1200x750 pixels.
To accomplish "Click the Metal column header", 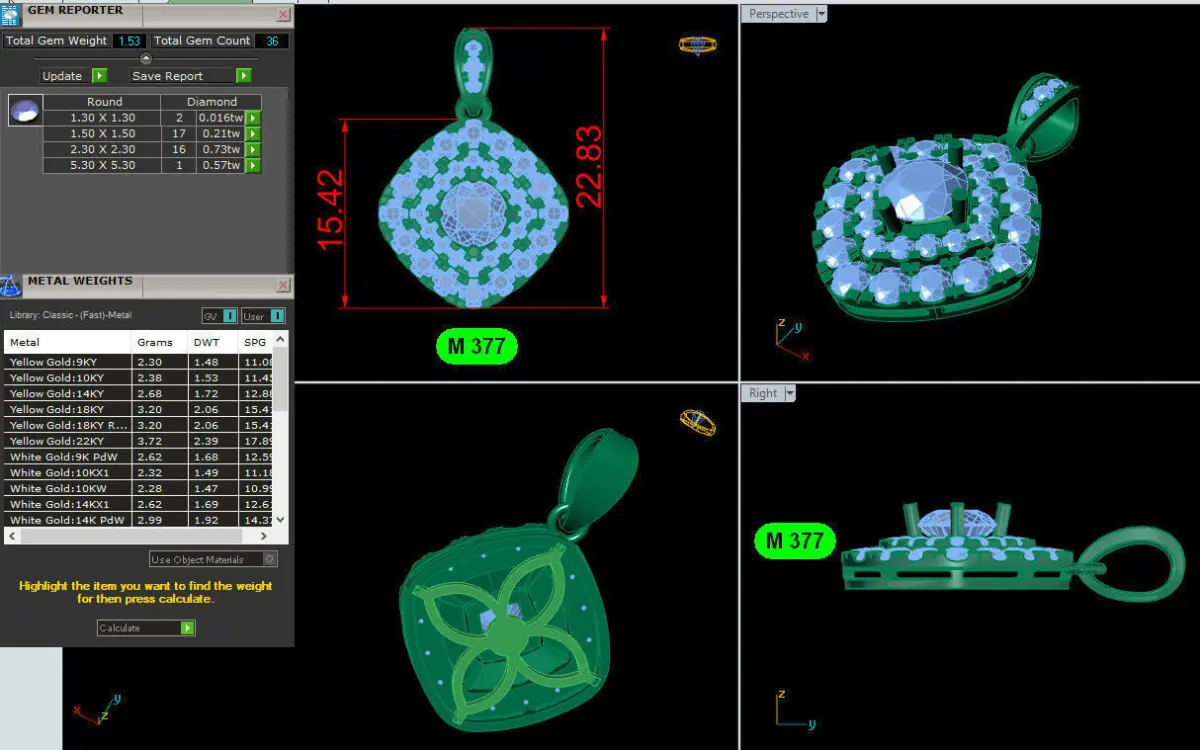I will [68, 342].
